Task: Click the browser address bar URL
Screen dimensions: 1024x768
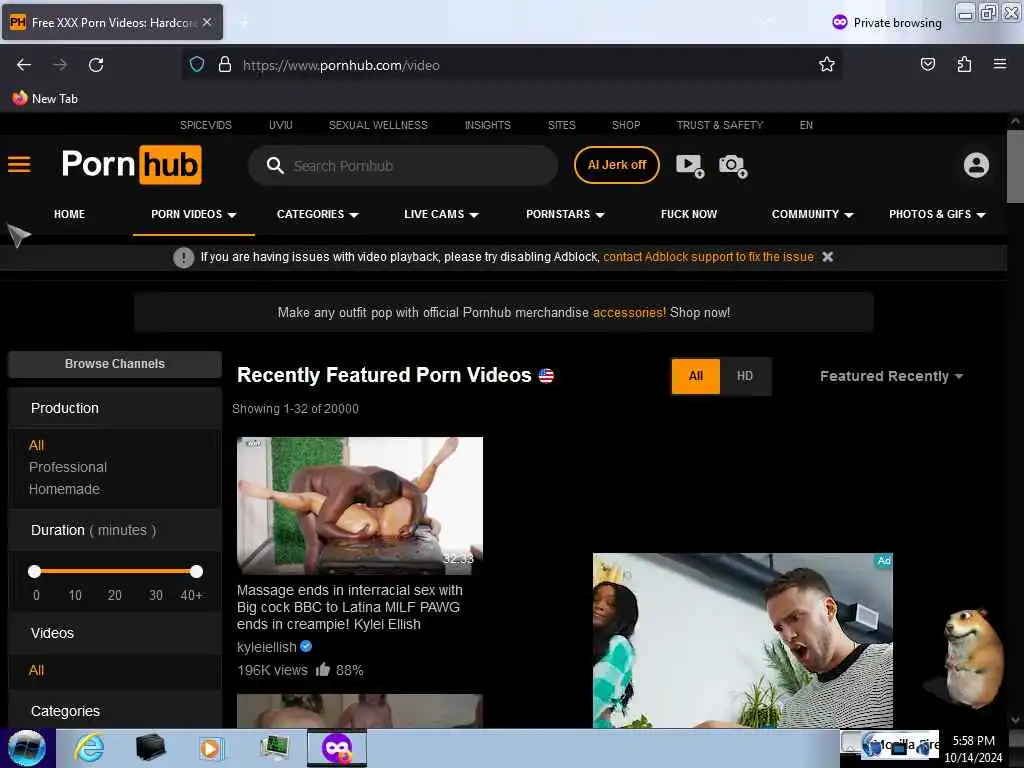Action: (x=341, y=65)
